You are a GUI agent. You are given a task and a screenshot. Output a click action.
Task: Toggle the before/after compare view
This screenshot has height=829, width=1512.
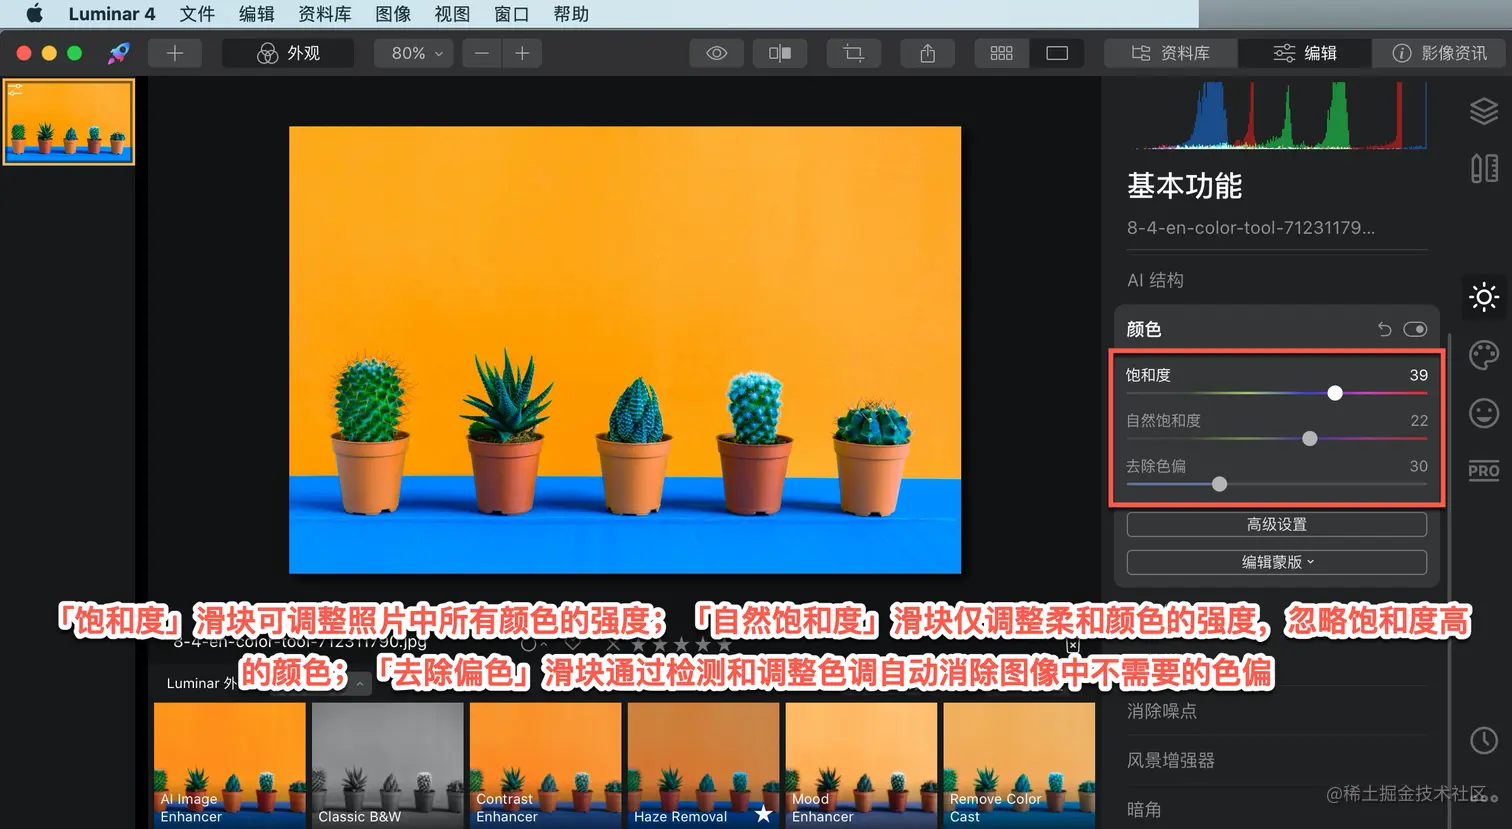click(780, 53)
